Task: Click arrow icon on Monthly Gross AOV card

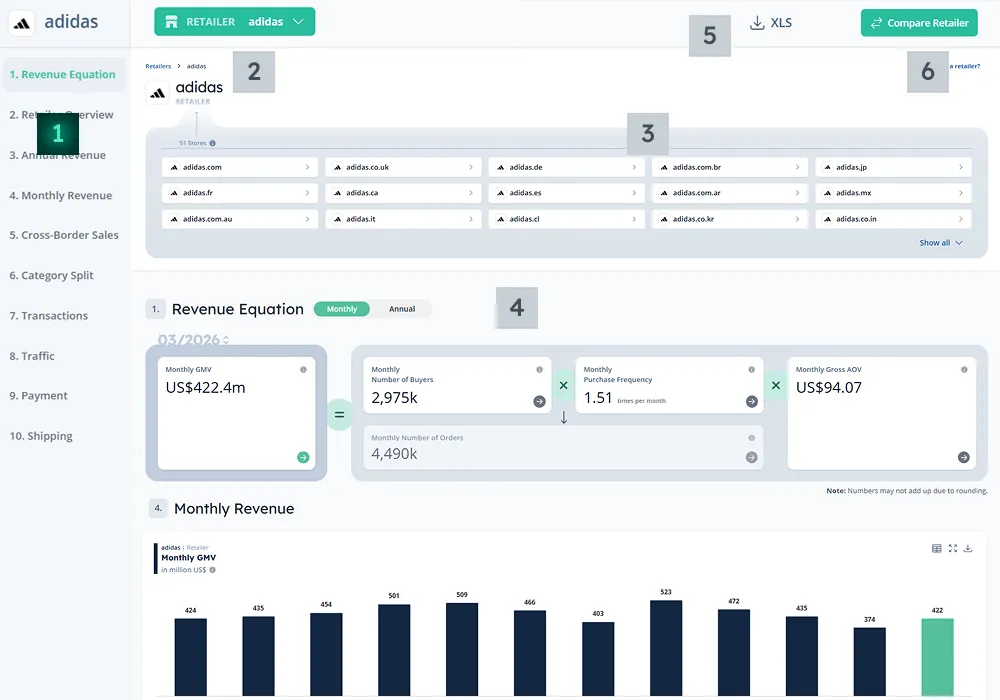Action: [964, 457]
